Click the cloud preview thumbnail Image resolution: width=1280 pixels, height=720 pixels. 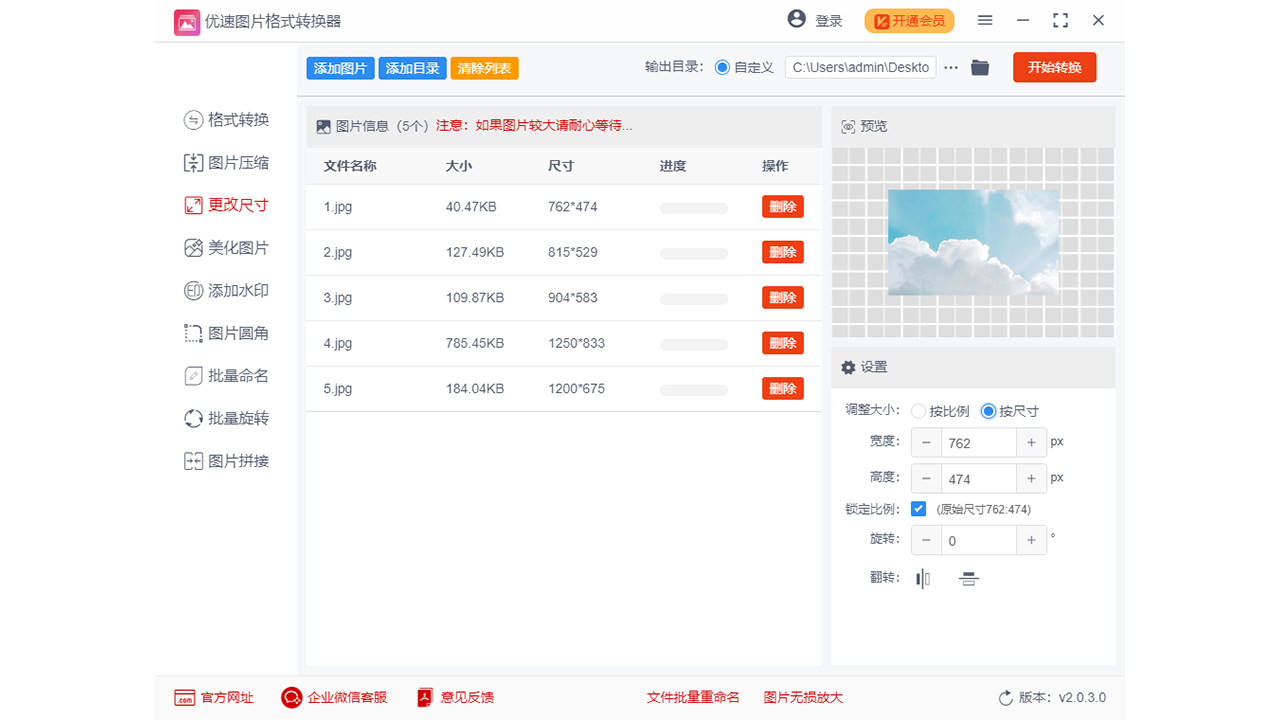[x=973, y=242]
